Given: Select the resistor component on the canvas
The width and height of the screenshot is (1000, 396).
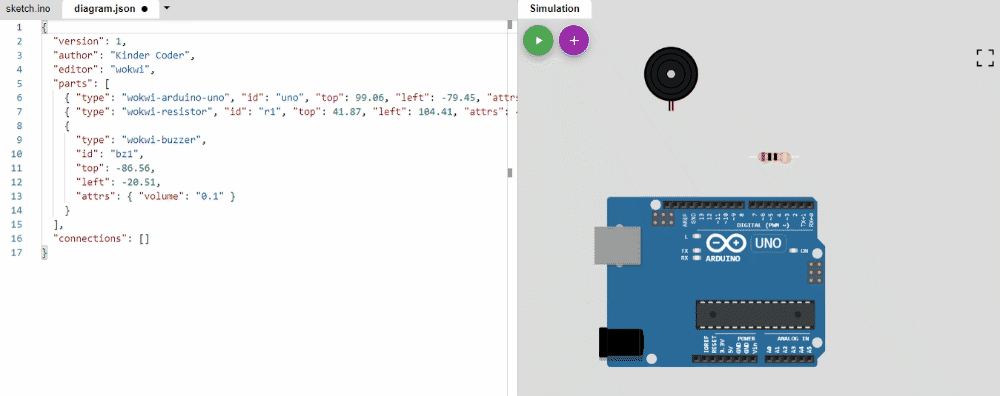Looking at the screenshot, I should tap(774, 157).
